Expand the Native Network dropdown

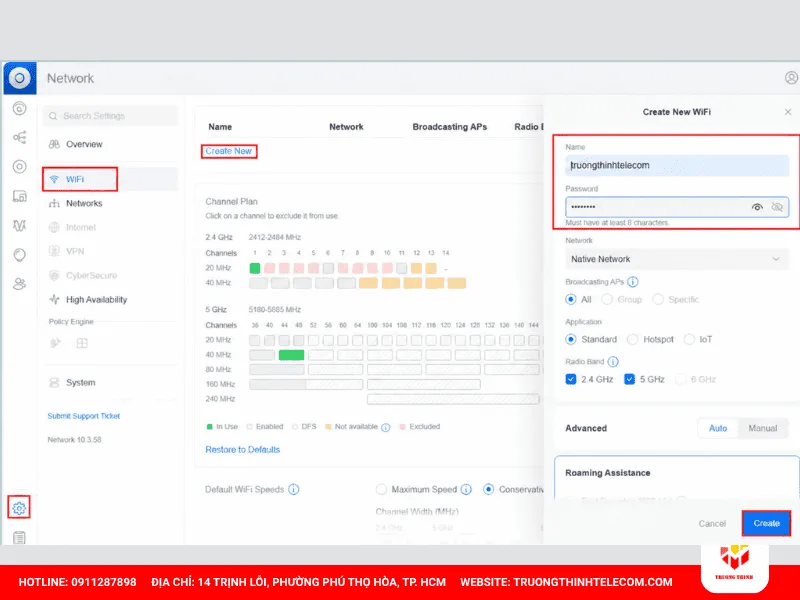tap(677, 259)
